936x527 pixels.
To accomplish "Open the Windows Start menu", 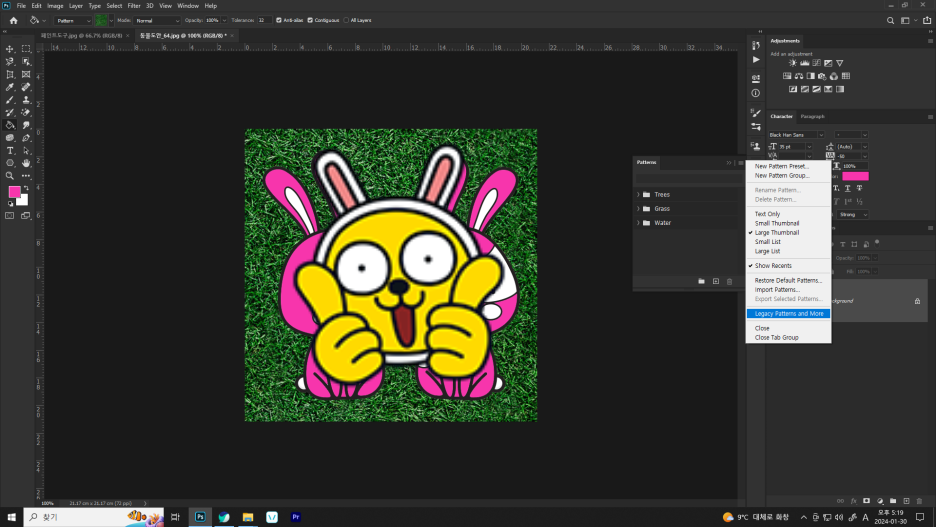I will click(x=11, y=517).
